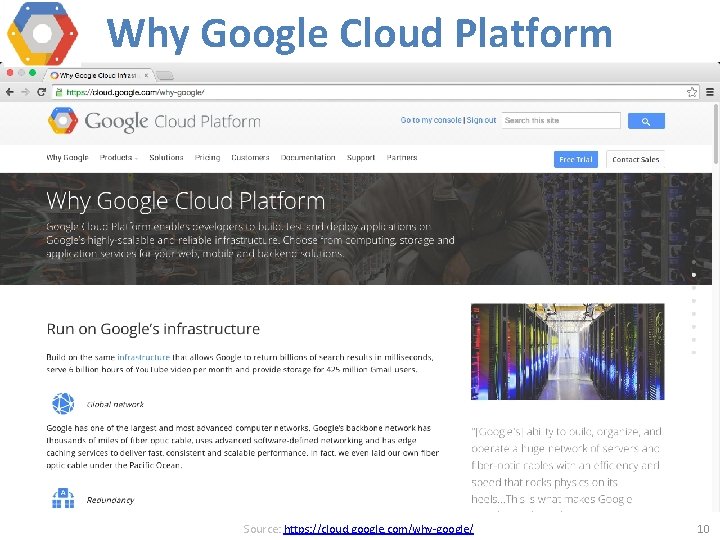Open the Why Google nav item
Screen dimensions: 720x540
pyautogui.click(x=67, y=158)
